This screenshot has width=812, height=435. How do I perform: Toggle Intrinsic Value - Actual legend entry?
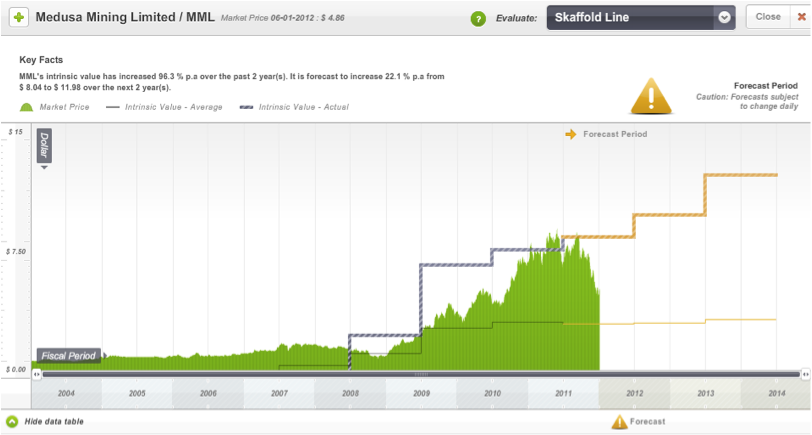[x=294, y=107]
